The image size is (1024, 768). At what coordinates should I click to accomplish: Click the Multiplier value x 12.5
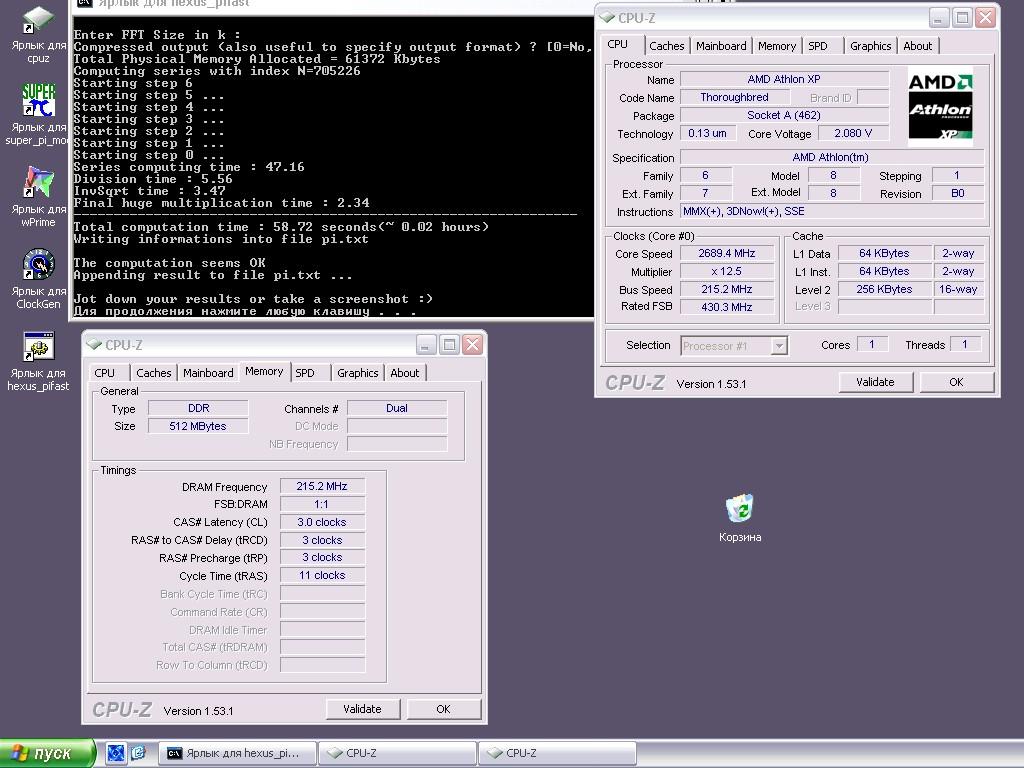[727, 271]
